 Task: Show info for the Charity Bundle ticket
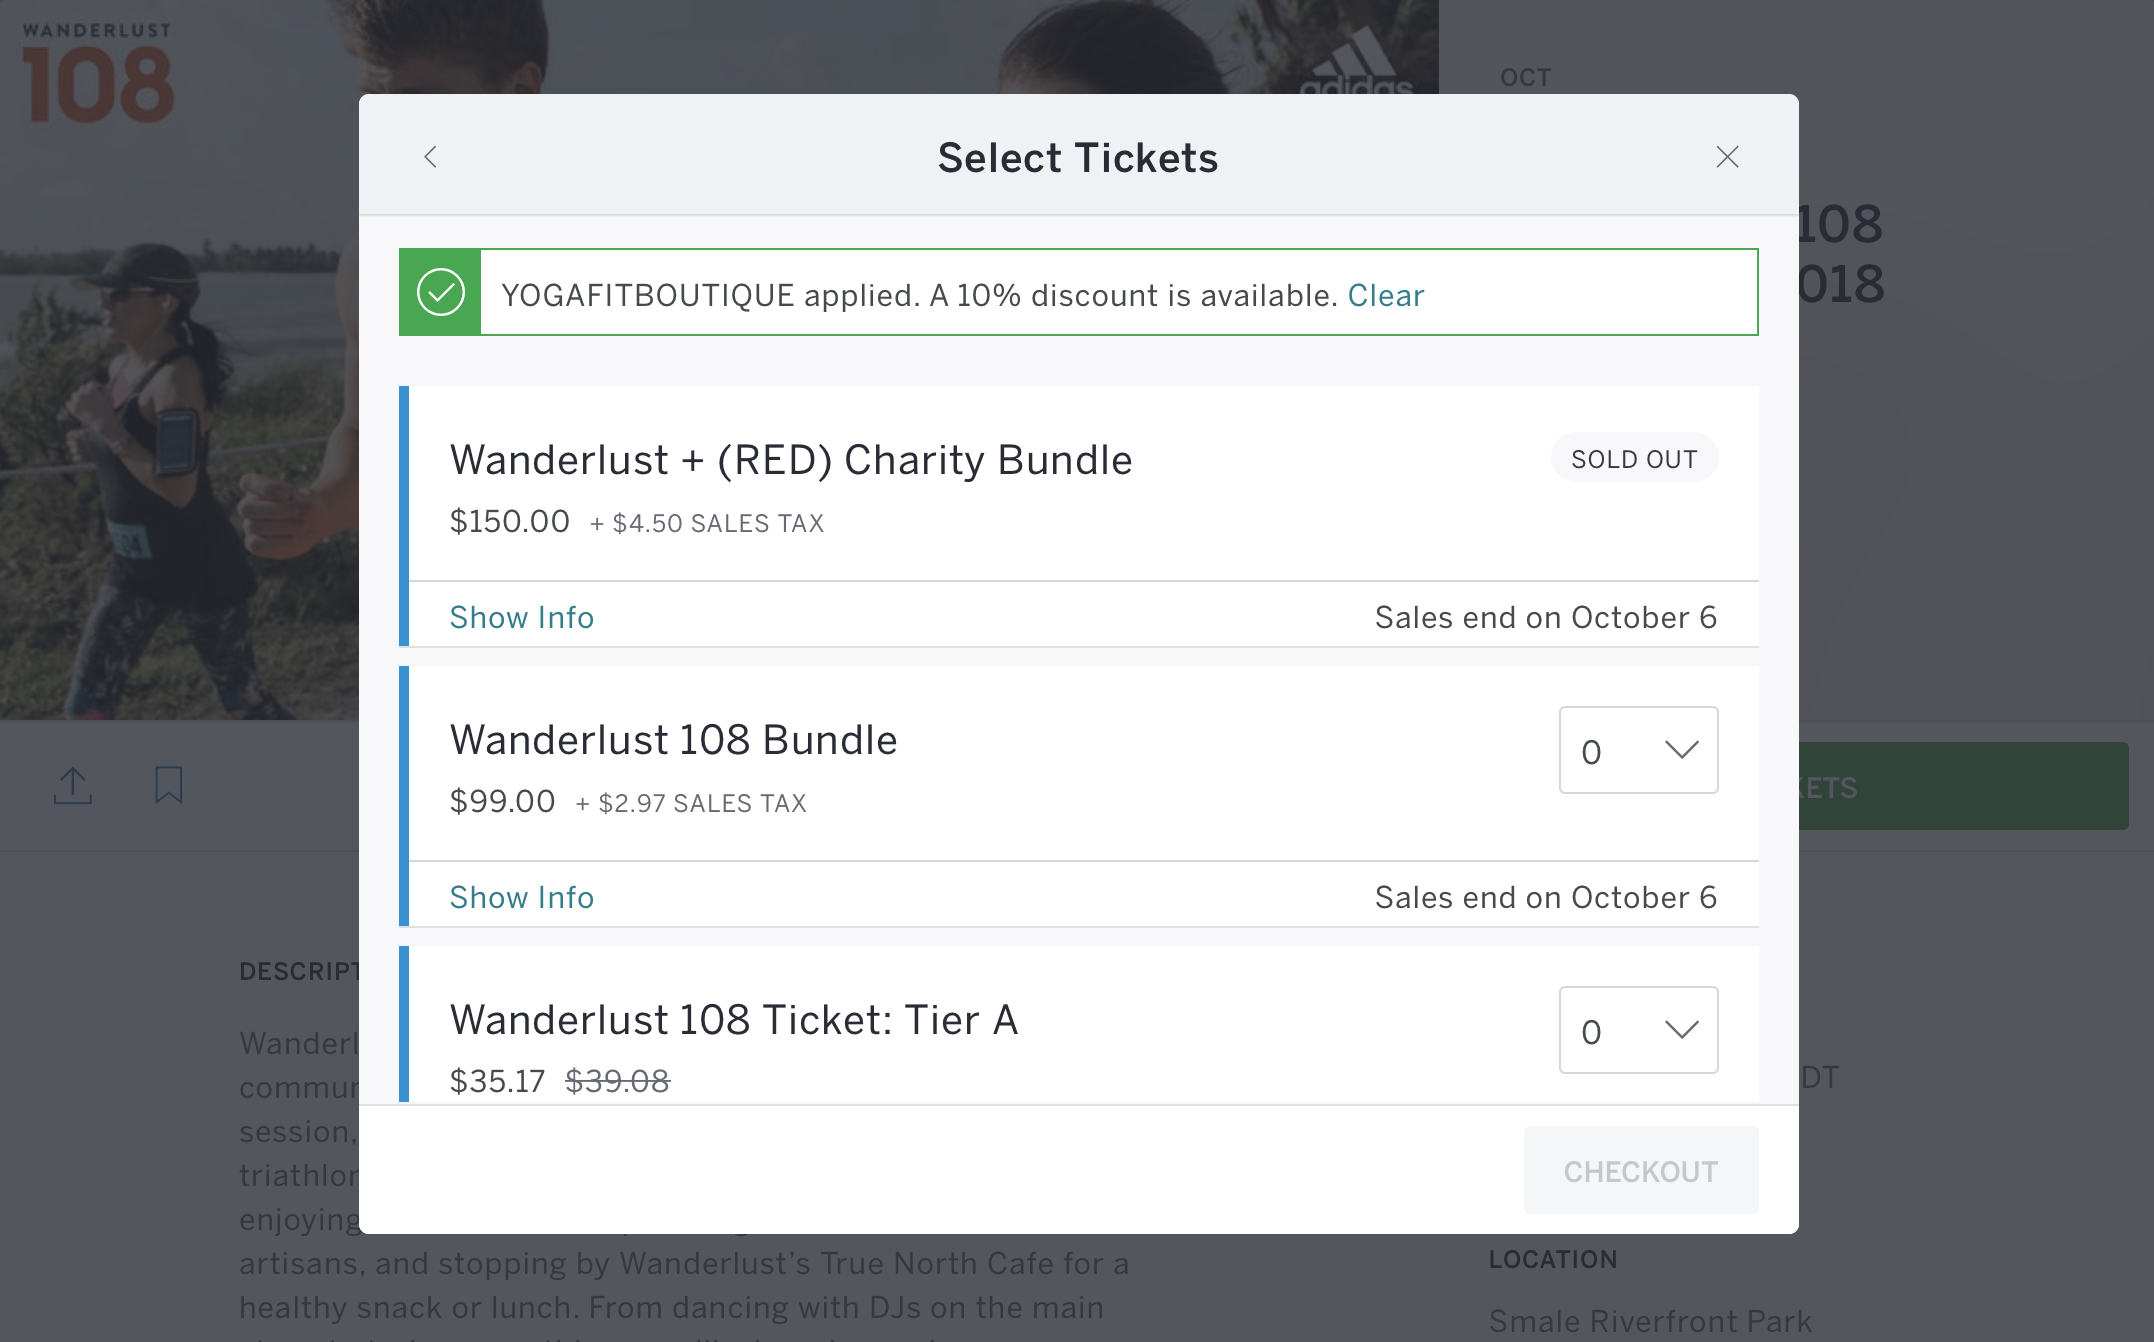tap(521, 618)
